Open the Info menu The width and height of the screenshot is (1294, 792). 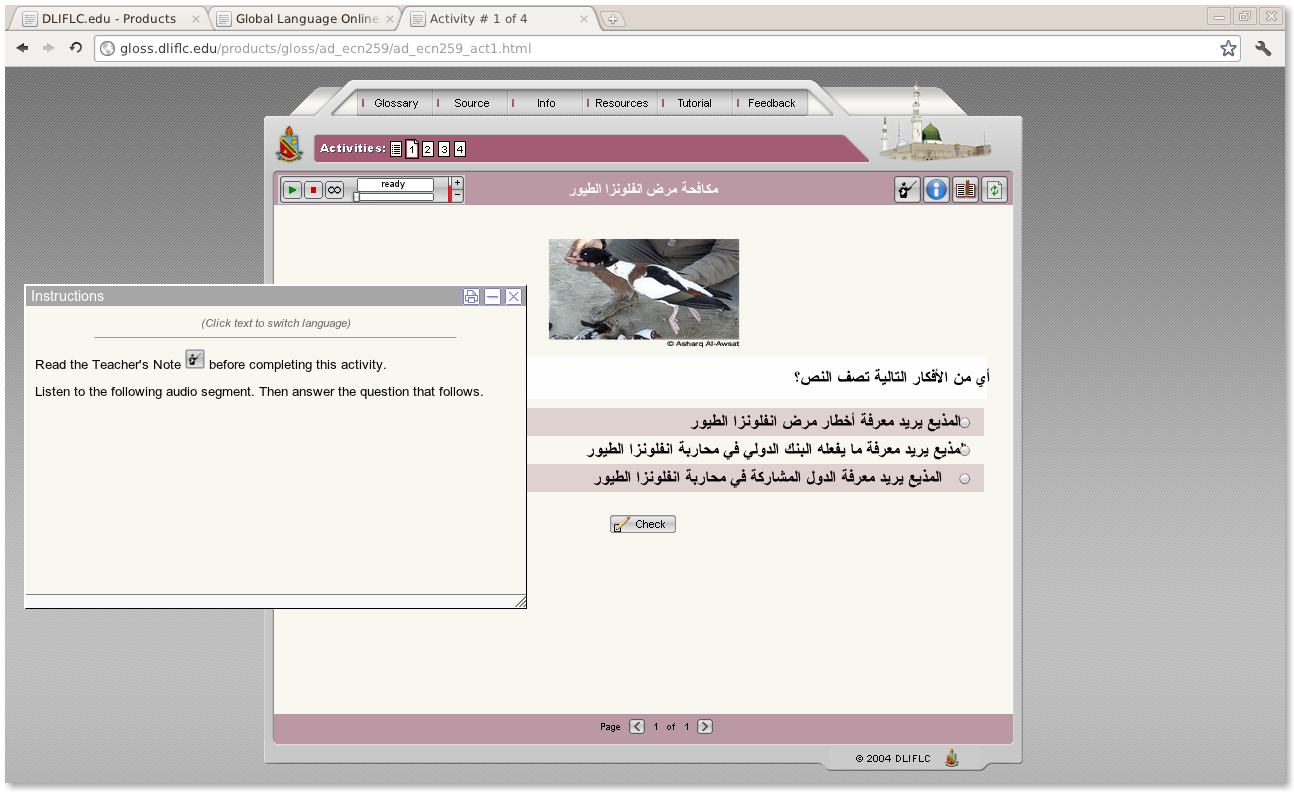(x=546, y=103)
